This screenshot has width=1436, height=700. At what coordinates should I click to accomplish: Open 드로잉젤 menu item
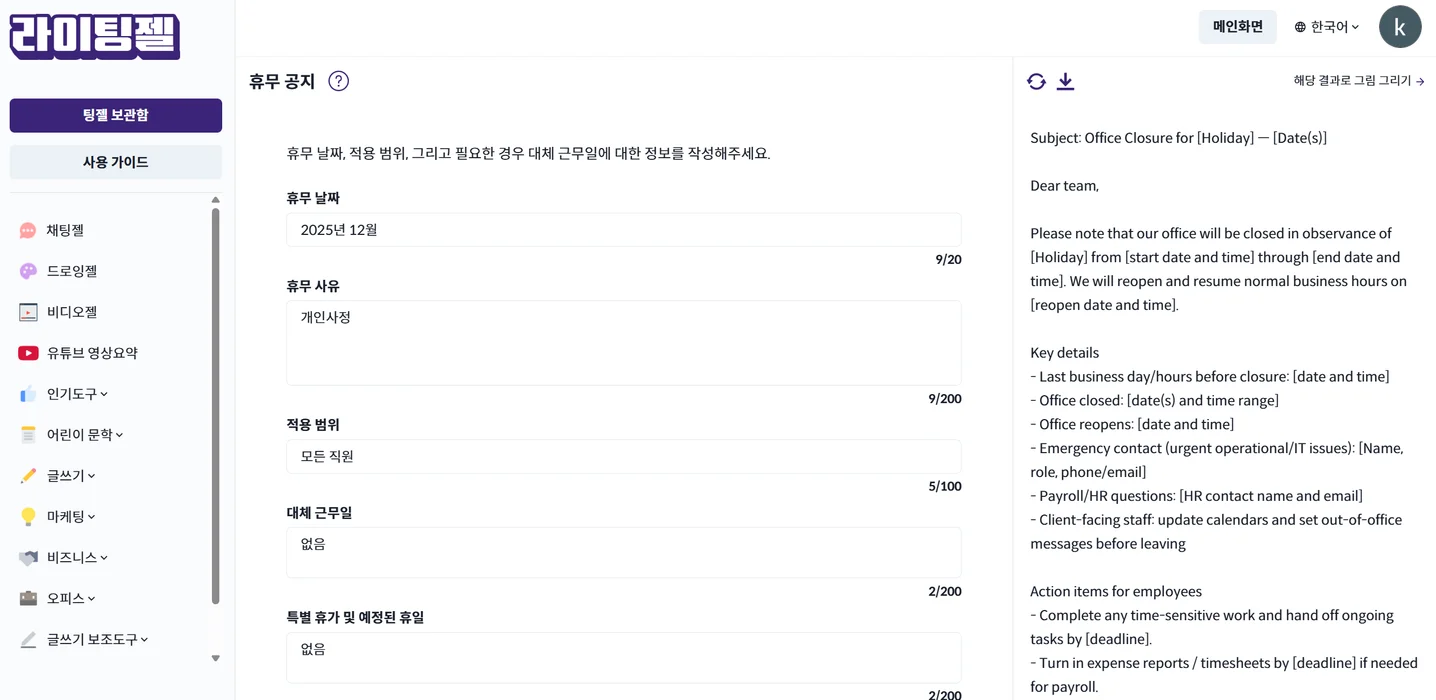coord(72,271)
